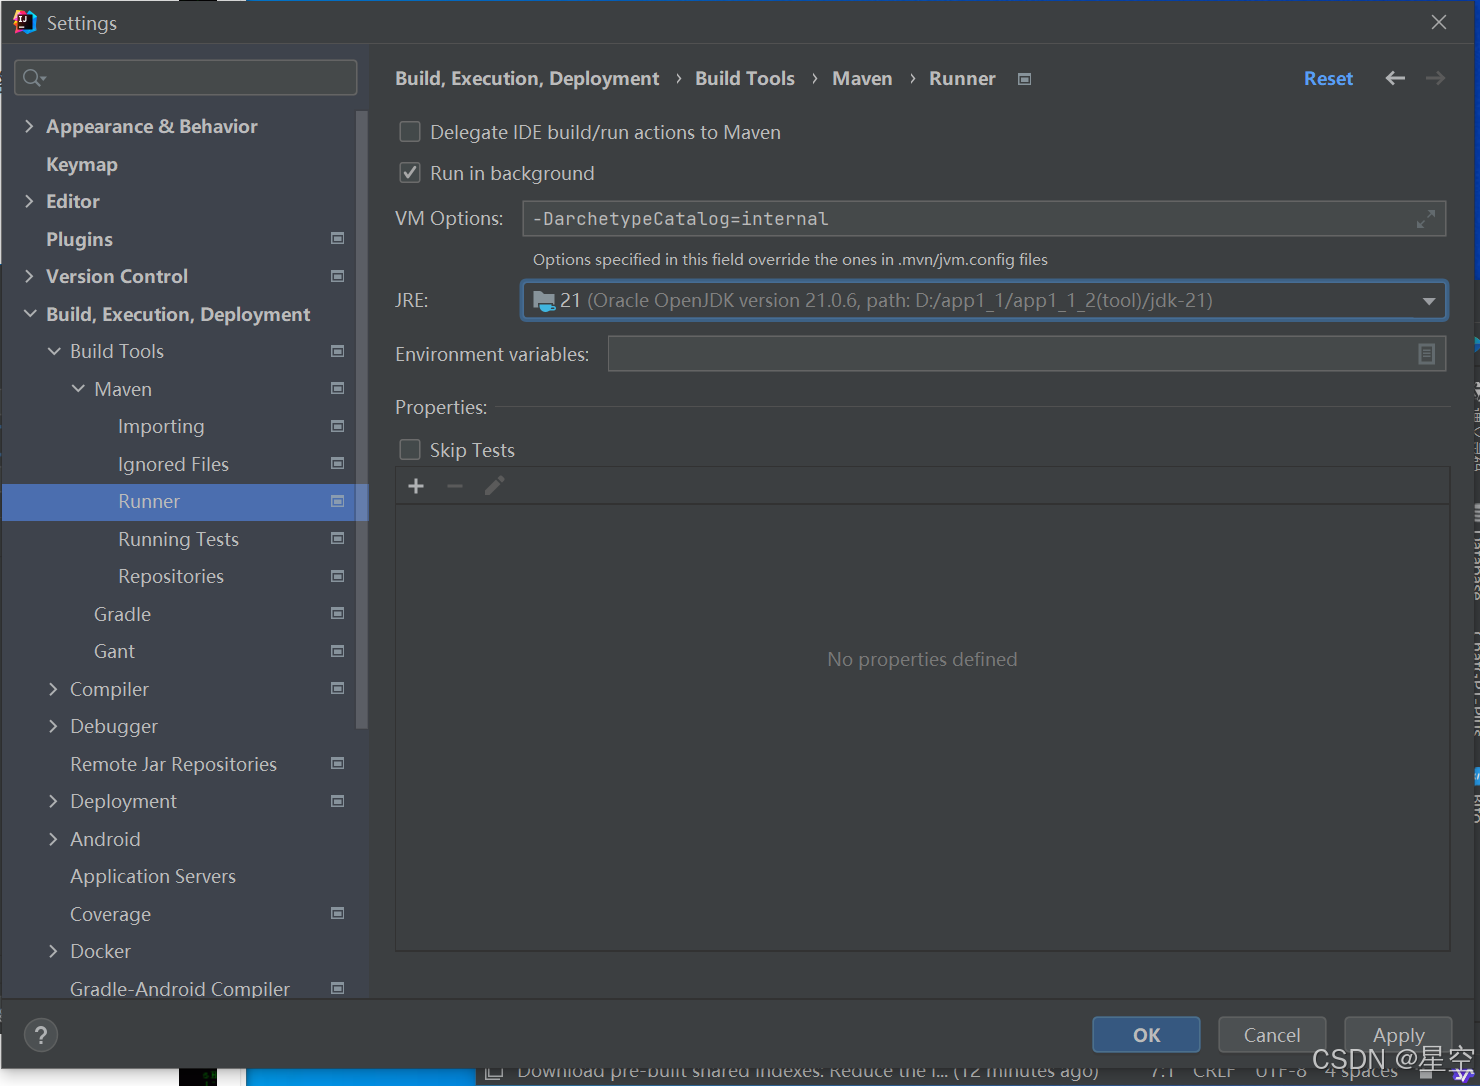The width and height of the screenshot is (1480, 1086).
Task: Open help with the question mark
Action: pos(41,1035)
